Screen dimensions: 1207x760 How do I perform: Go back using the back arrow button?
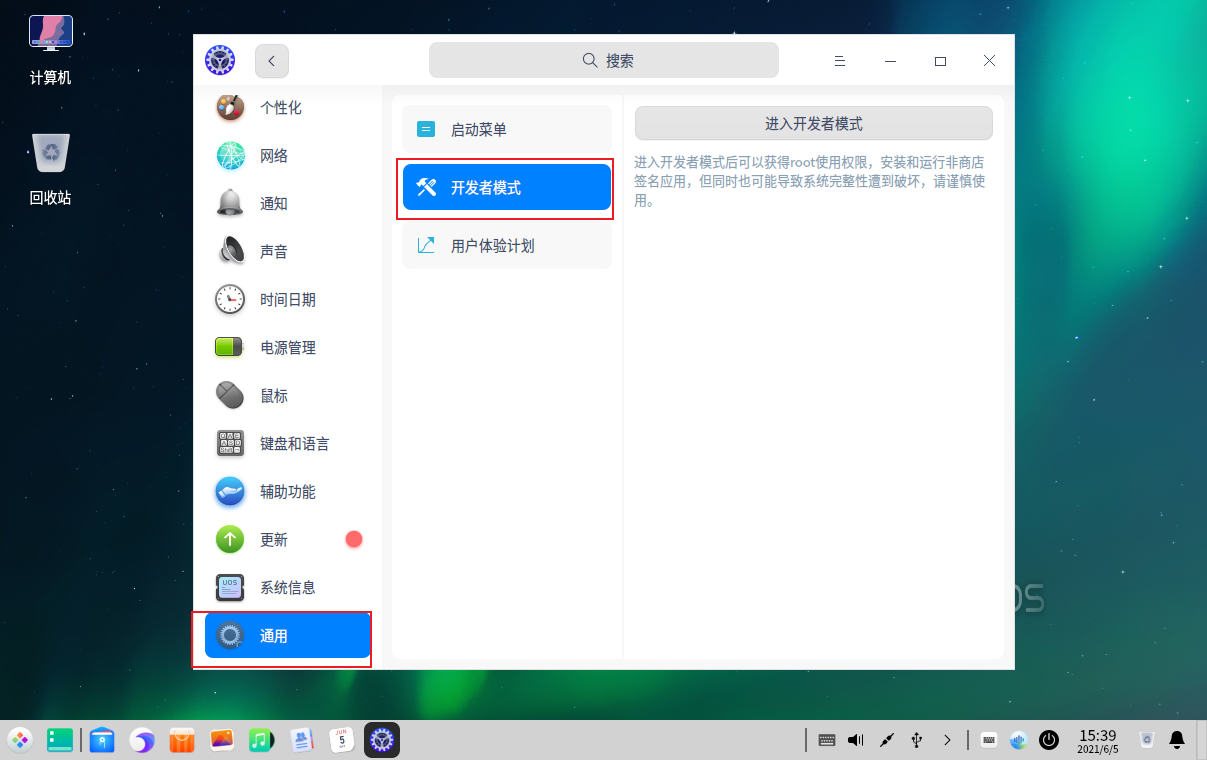click(x=271, y=60)
